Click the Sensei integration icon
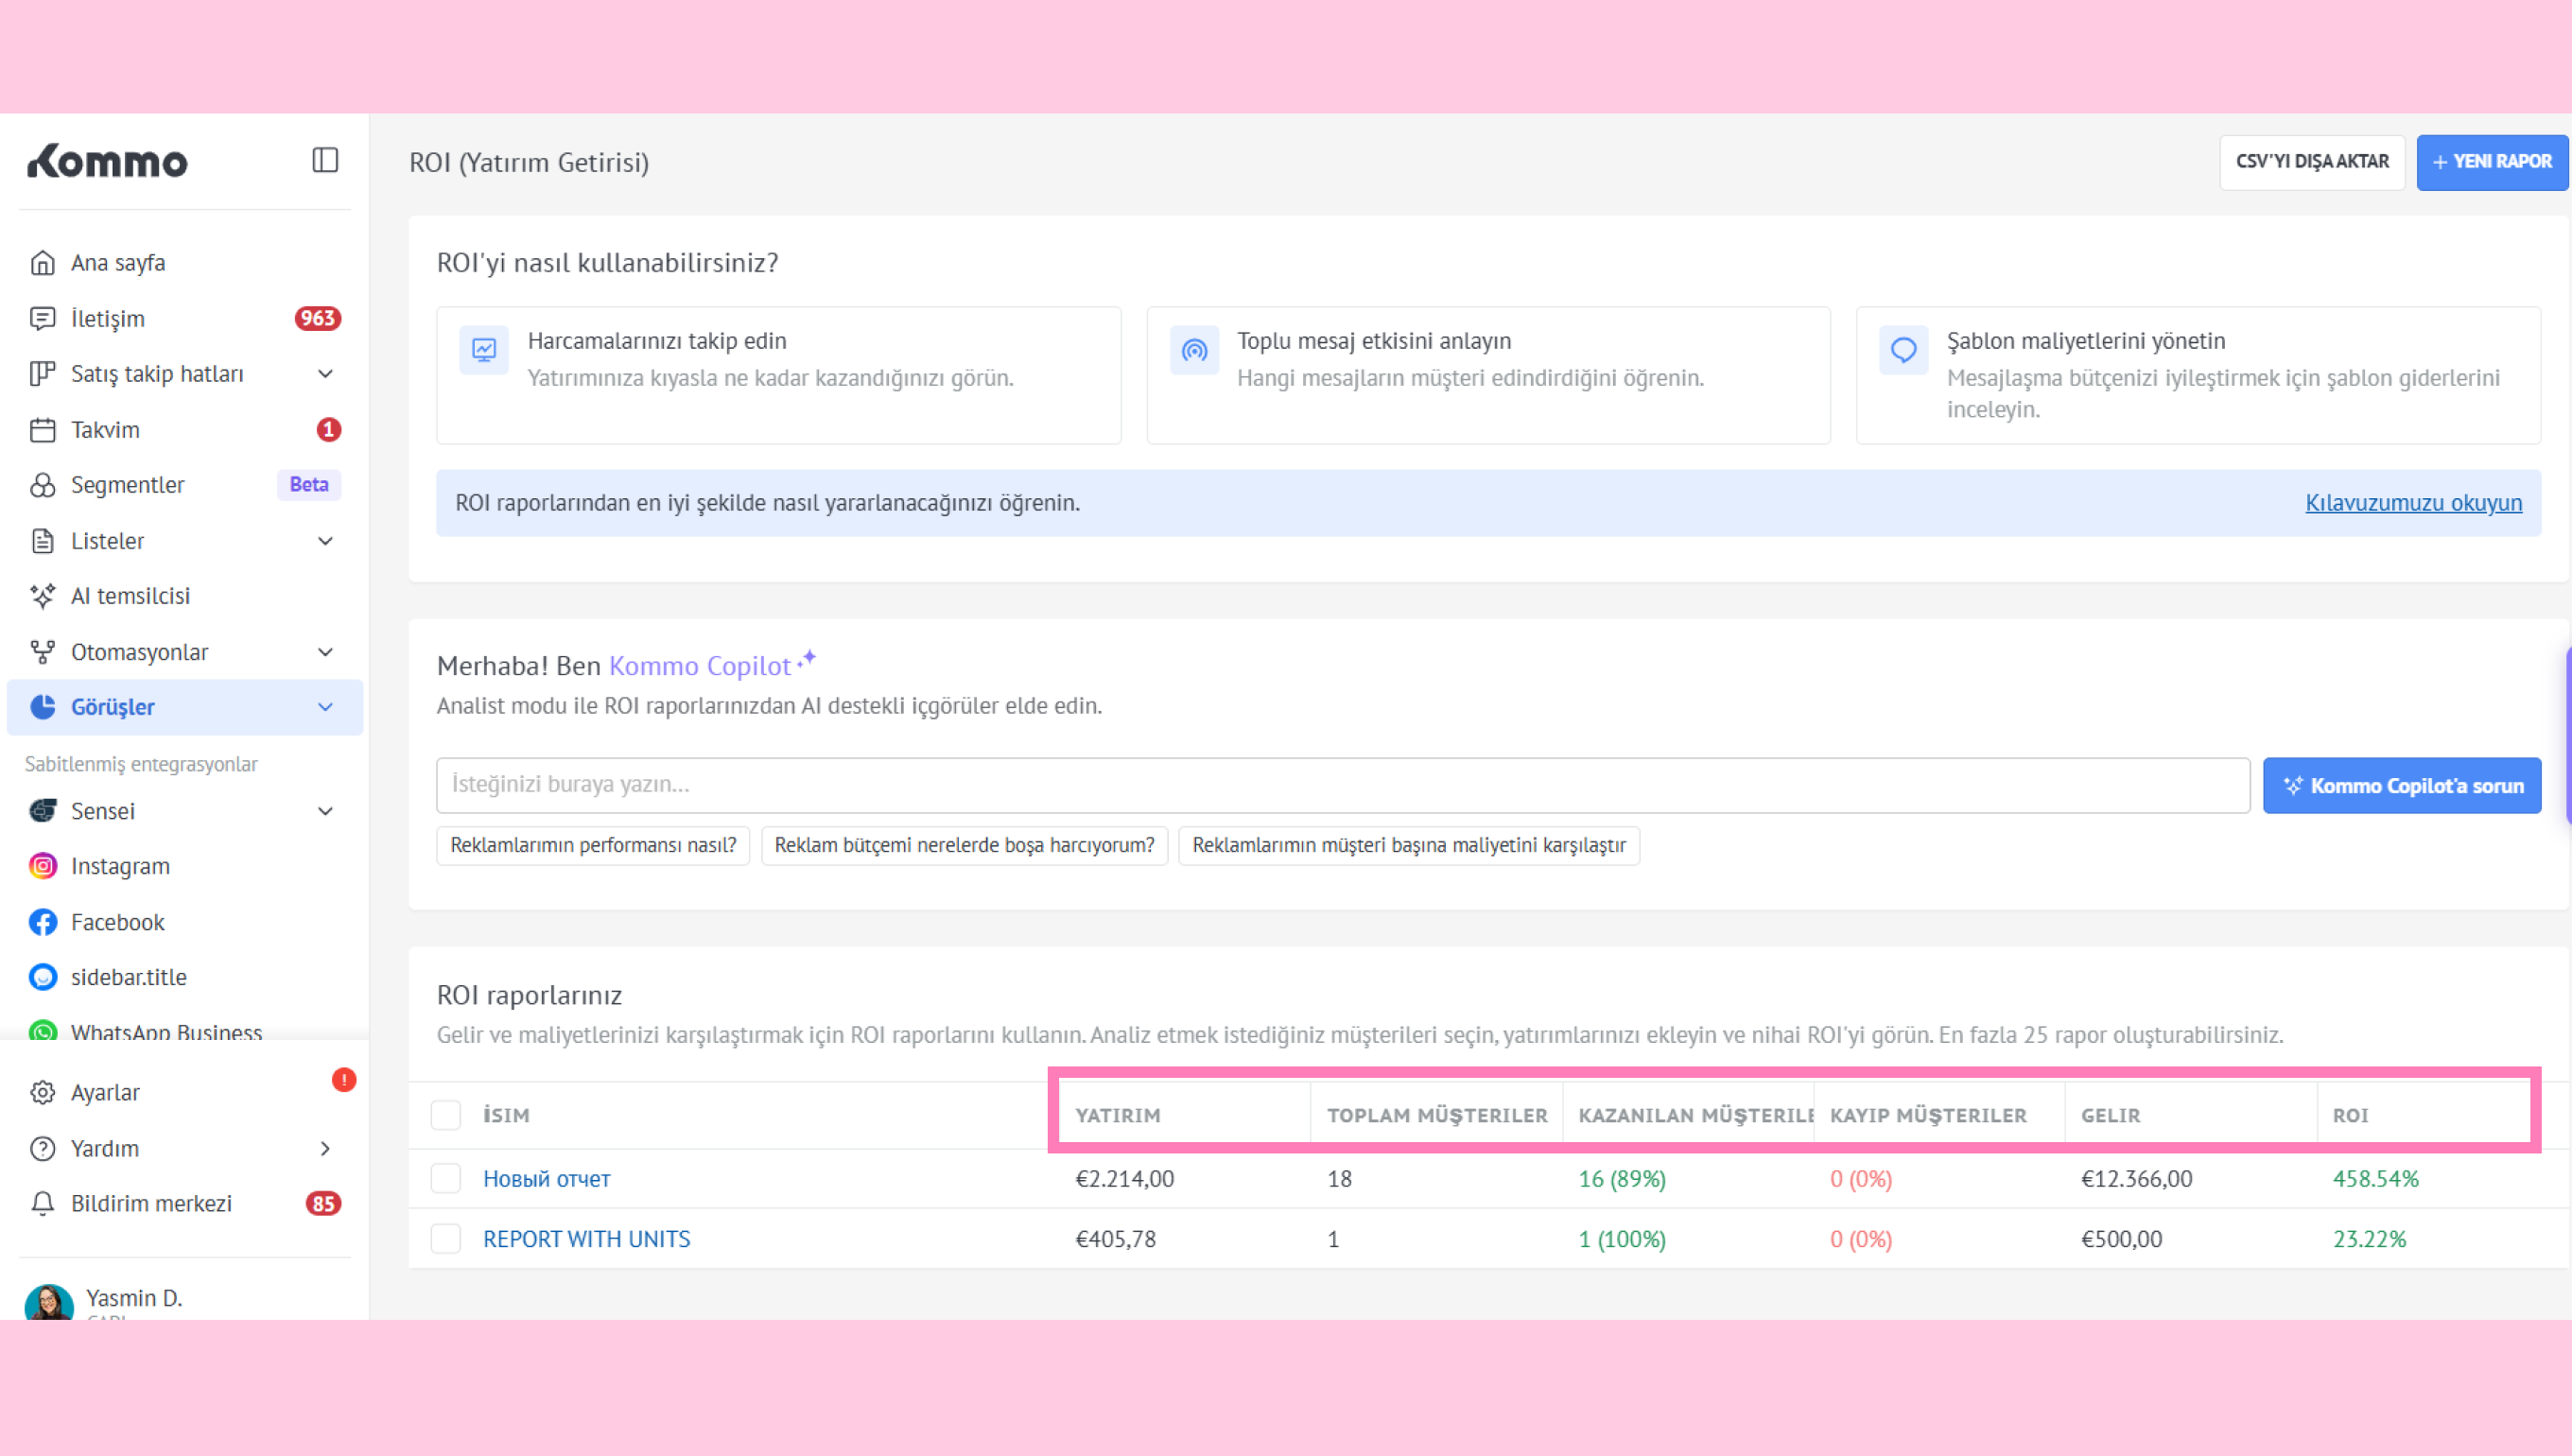 tap(42, 811)
